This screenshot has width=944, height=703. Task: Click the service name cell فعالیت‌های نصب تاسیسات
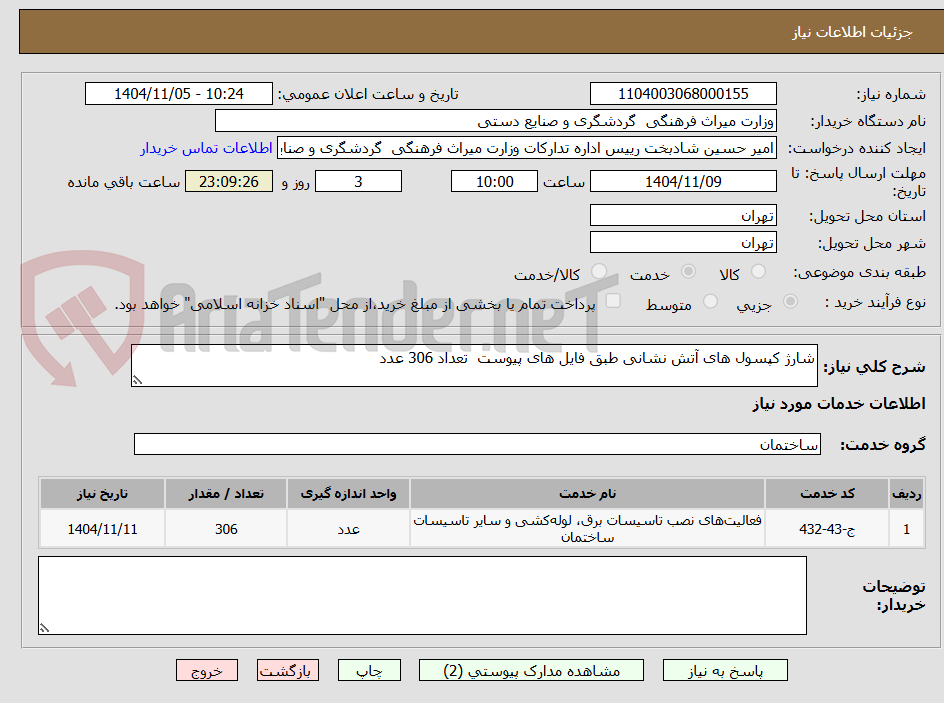coord(588,528)
